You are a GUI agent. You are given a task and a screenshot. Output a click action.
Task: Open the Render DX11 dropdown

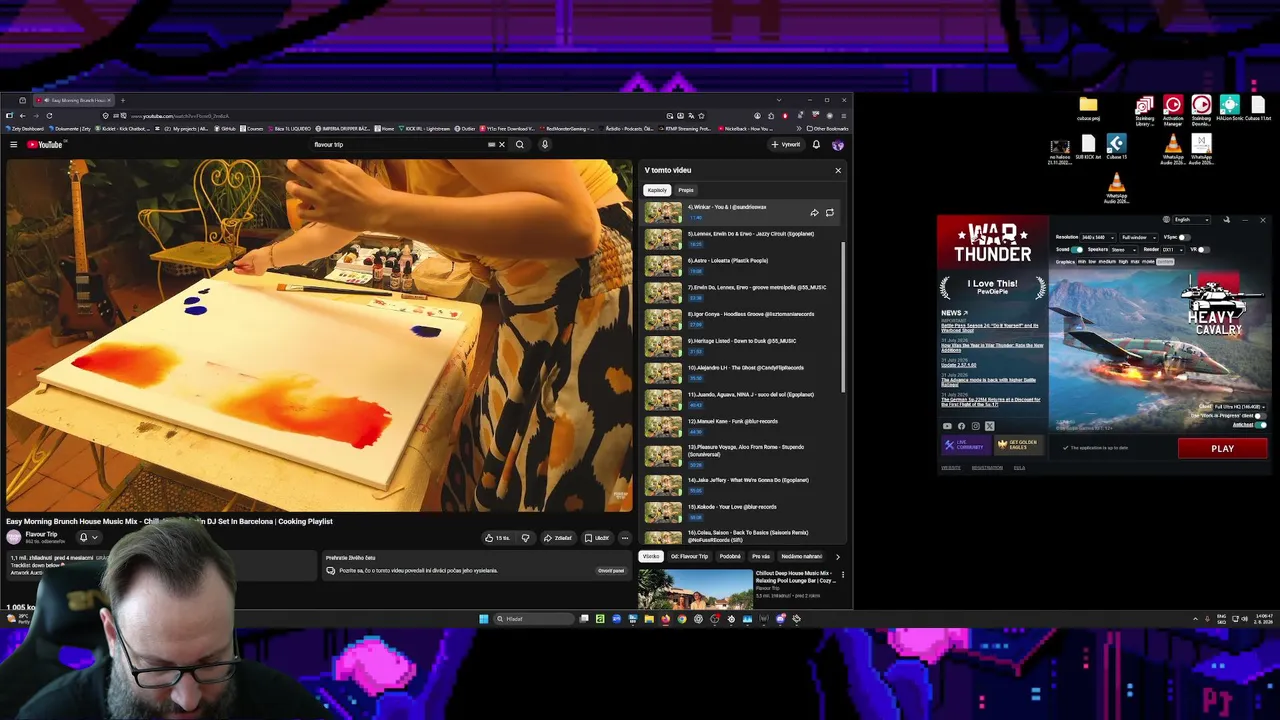coord(1172,250)
